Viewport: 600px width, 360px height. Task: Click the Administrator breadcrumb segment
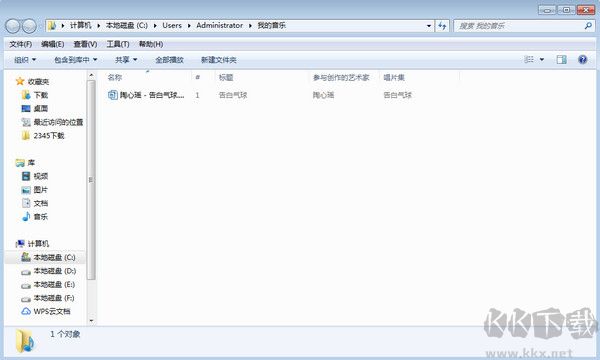tap(219, 25)
